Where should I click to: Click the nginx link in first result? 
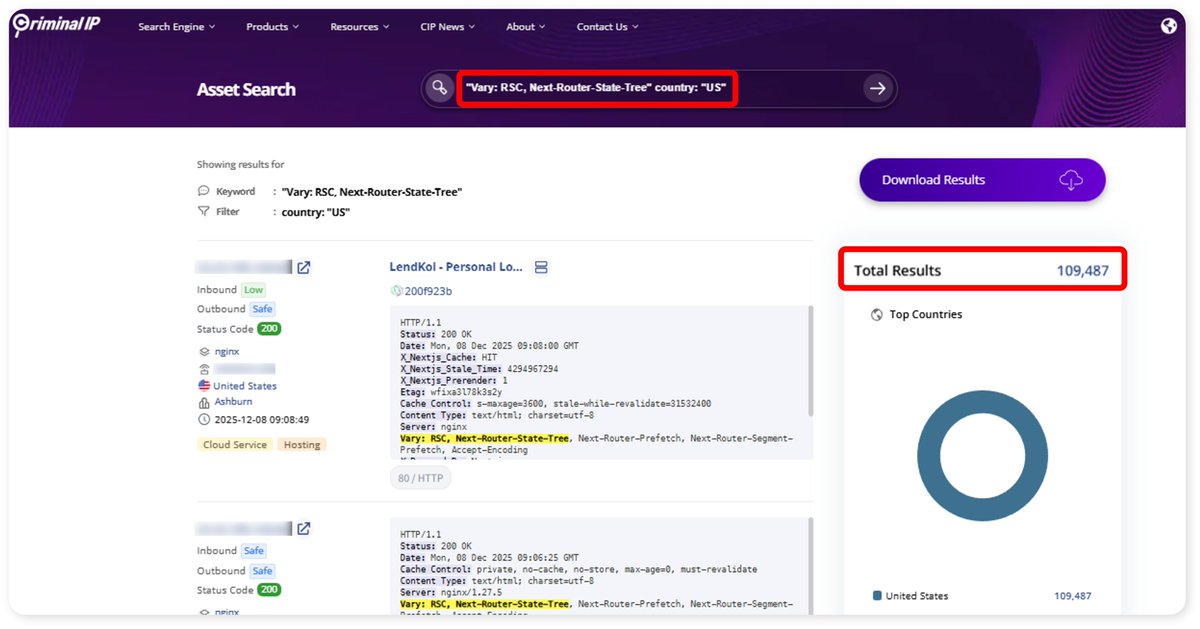(226, 352)
